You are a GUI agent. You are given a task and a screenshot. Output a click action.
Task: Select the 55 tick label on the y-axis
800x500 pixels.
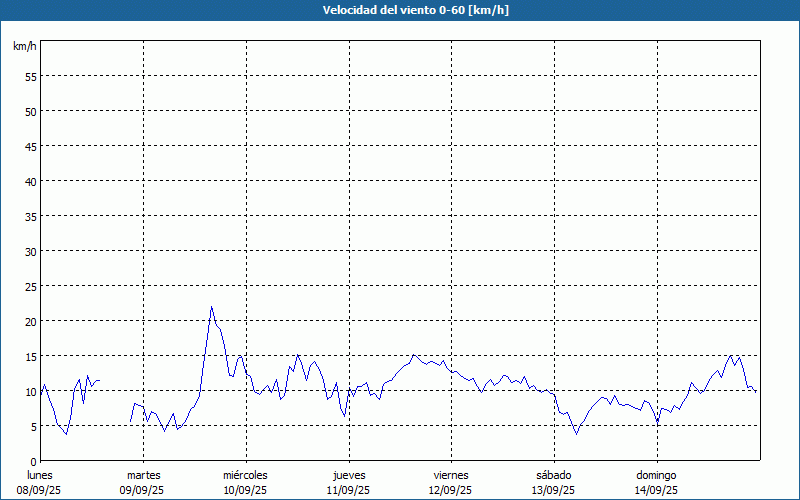pos(30,76)
